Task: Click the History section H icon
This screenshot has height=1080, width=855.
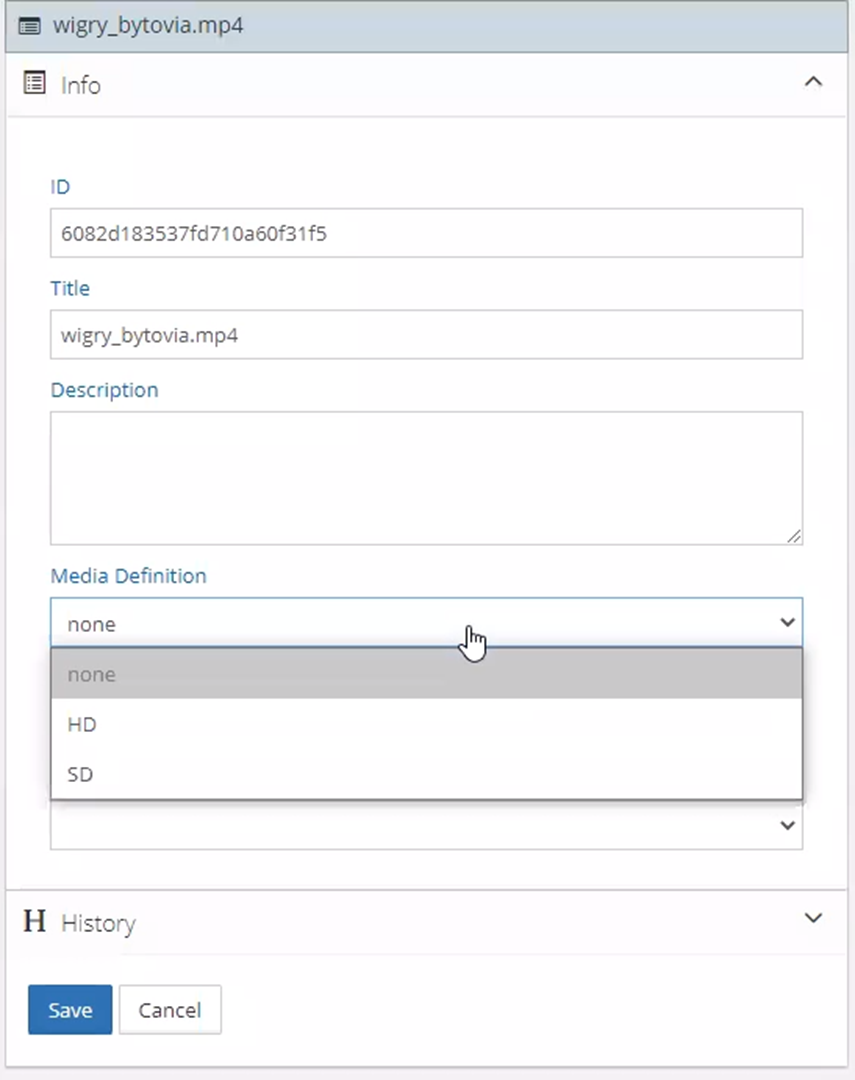Action: pyautogui.click(x=35, y=921)
